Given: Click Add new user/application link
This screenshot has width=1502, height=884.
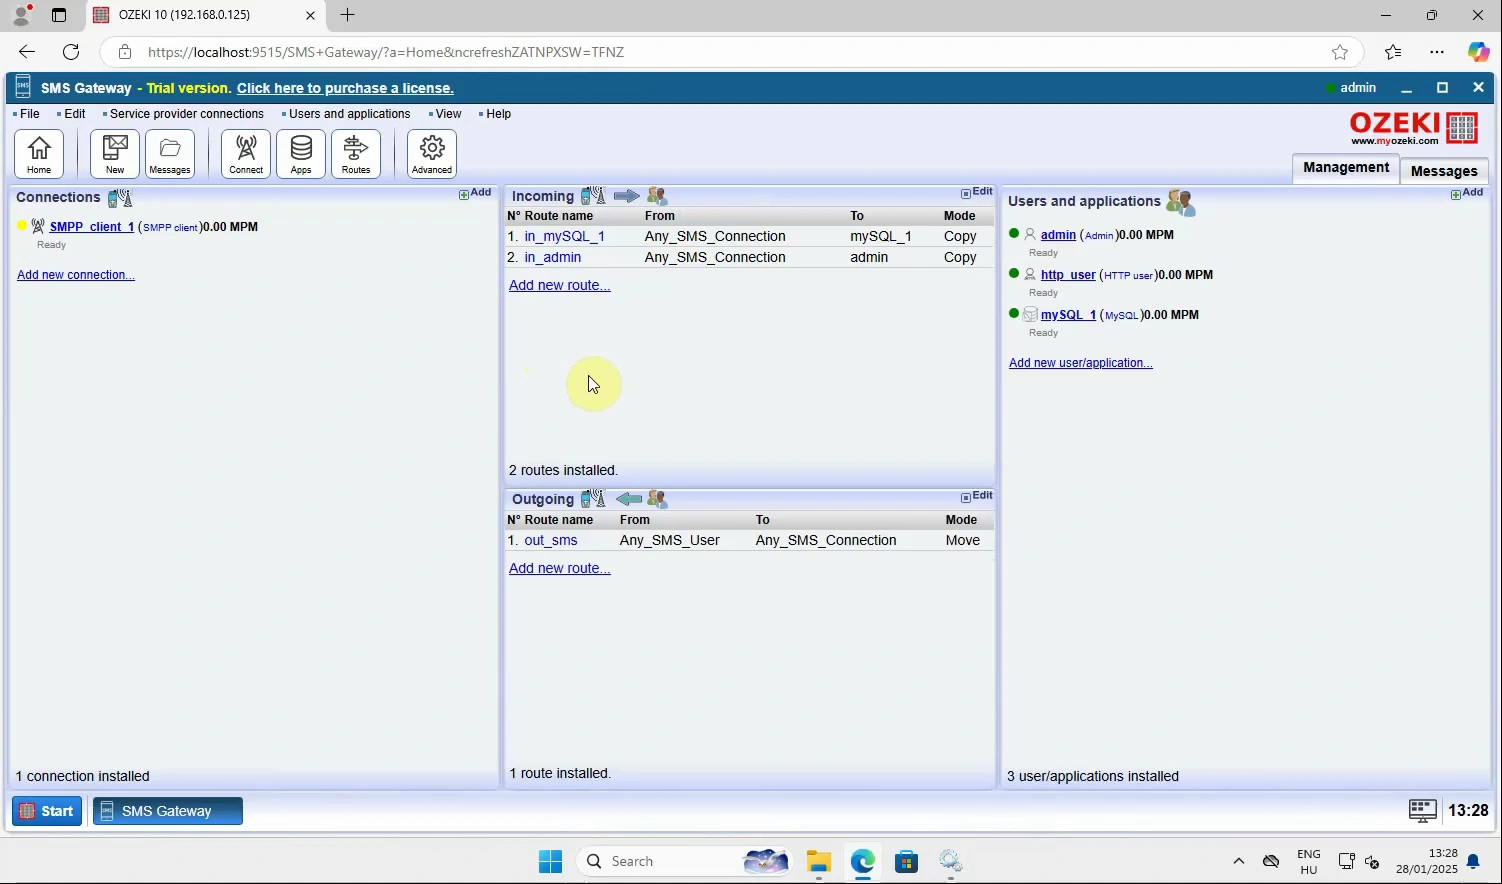Looking at the screenshot, I should (1081, 363).
